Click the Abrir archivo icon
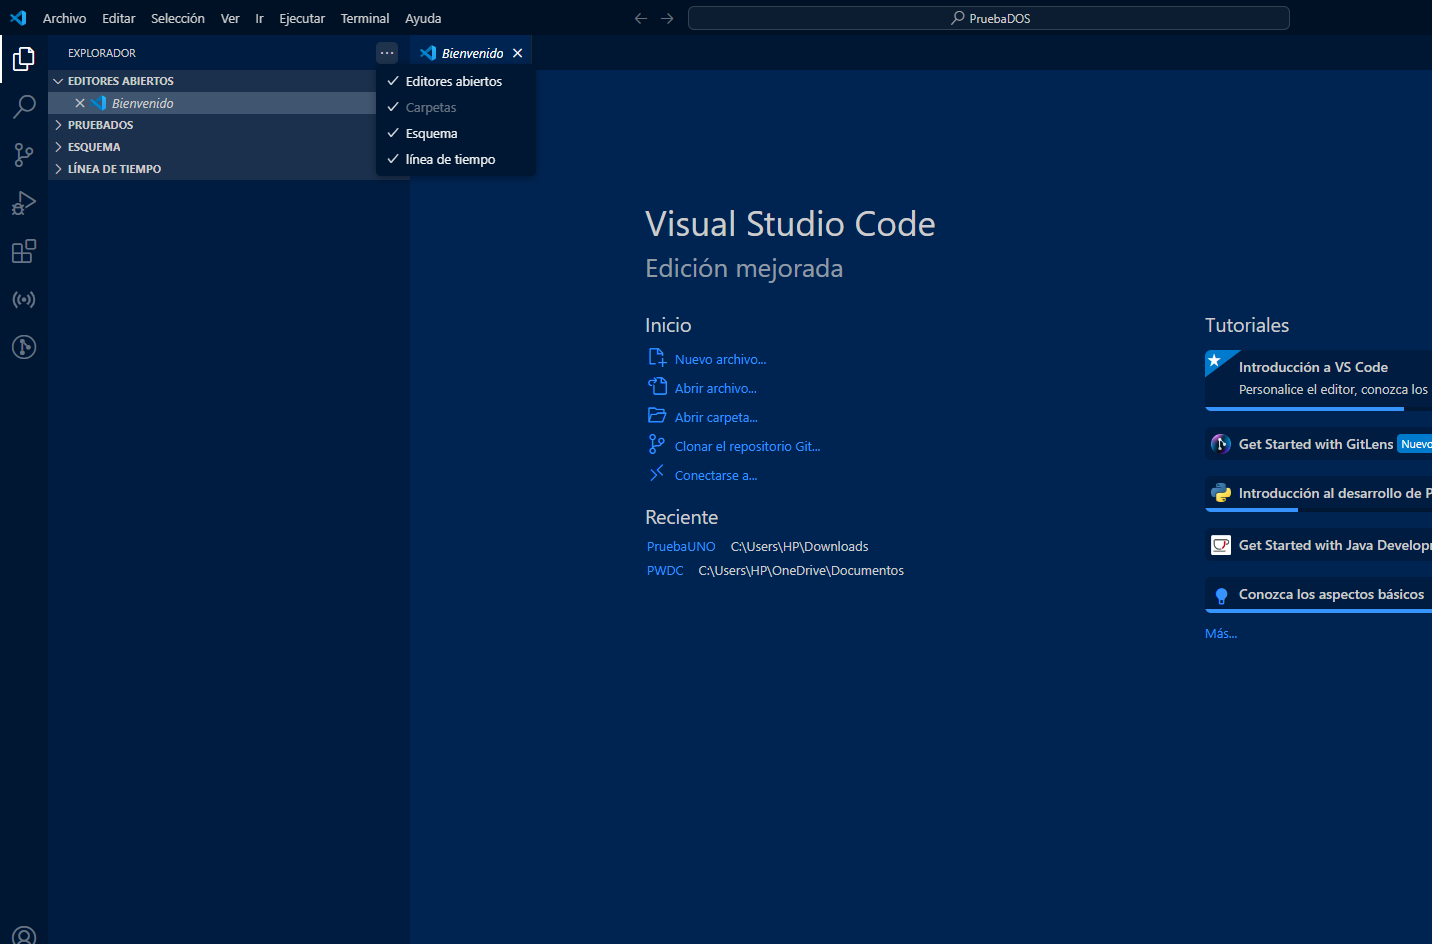1432x944 pixels. [x=657, y=387]
